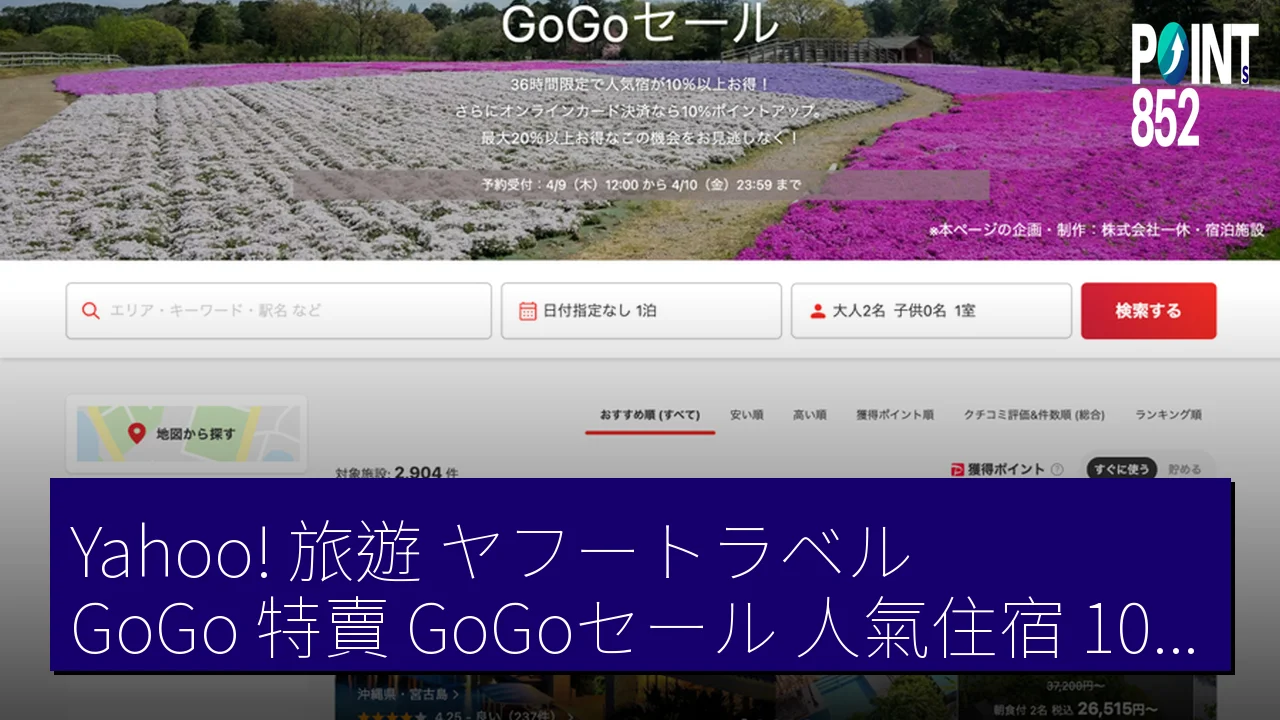Screen dimensions: 1280x720
Task: Open 地図から探す map search
Action: click(x=187, y=434)
